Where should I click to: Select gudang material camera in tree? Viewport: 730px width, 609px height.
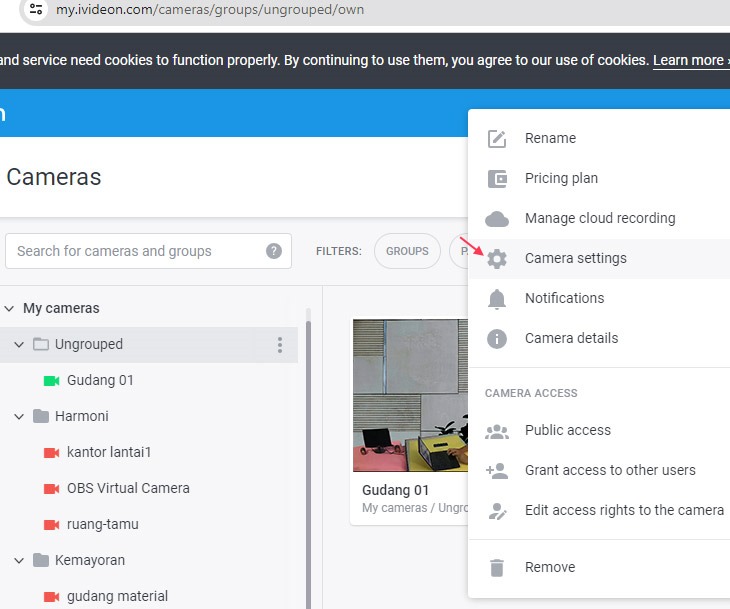(117, 596)
